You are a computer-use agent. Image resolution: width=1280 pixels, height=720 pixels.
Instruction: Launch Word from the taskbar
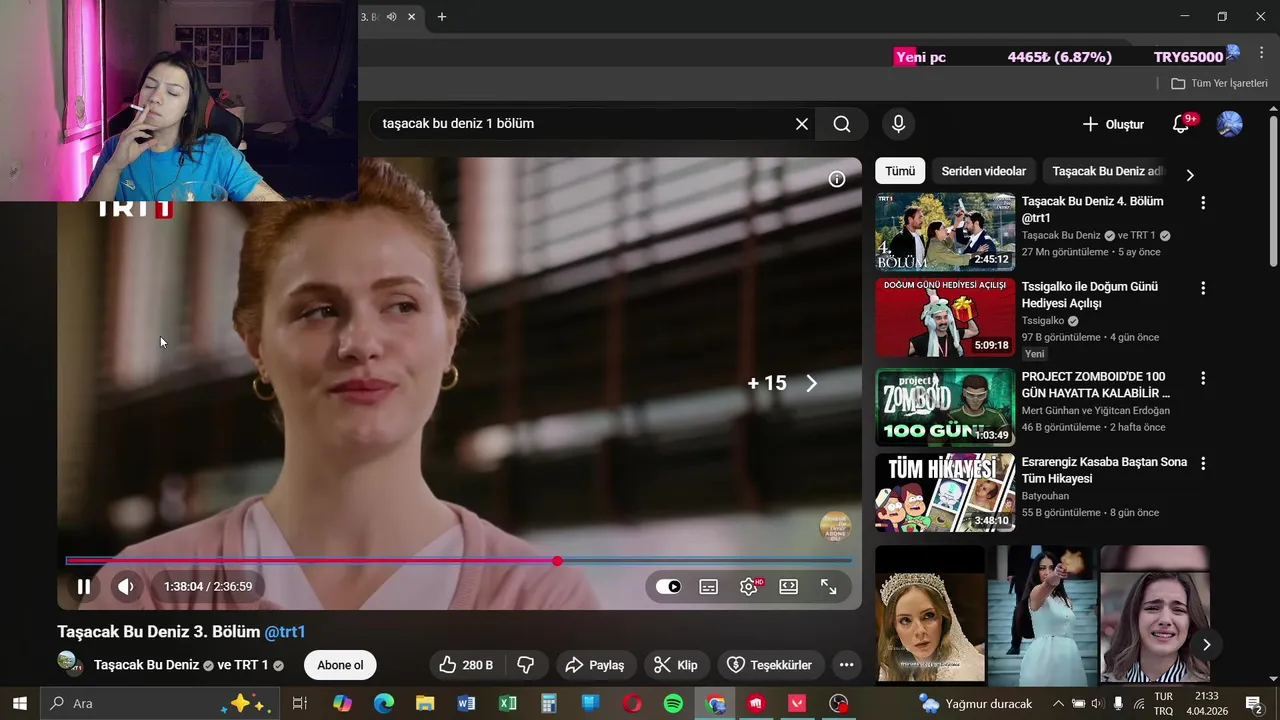pos(466,704)
